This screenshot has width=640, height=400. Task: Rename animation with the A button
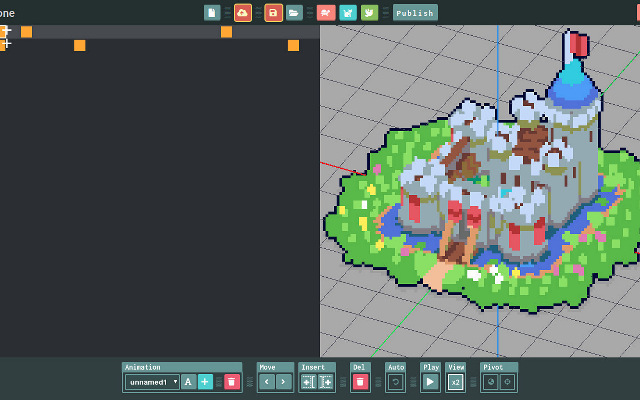pos(188,382)
